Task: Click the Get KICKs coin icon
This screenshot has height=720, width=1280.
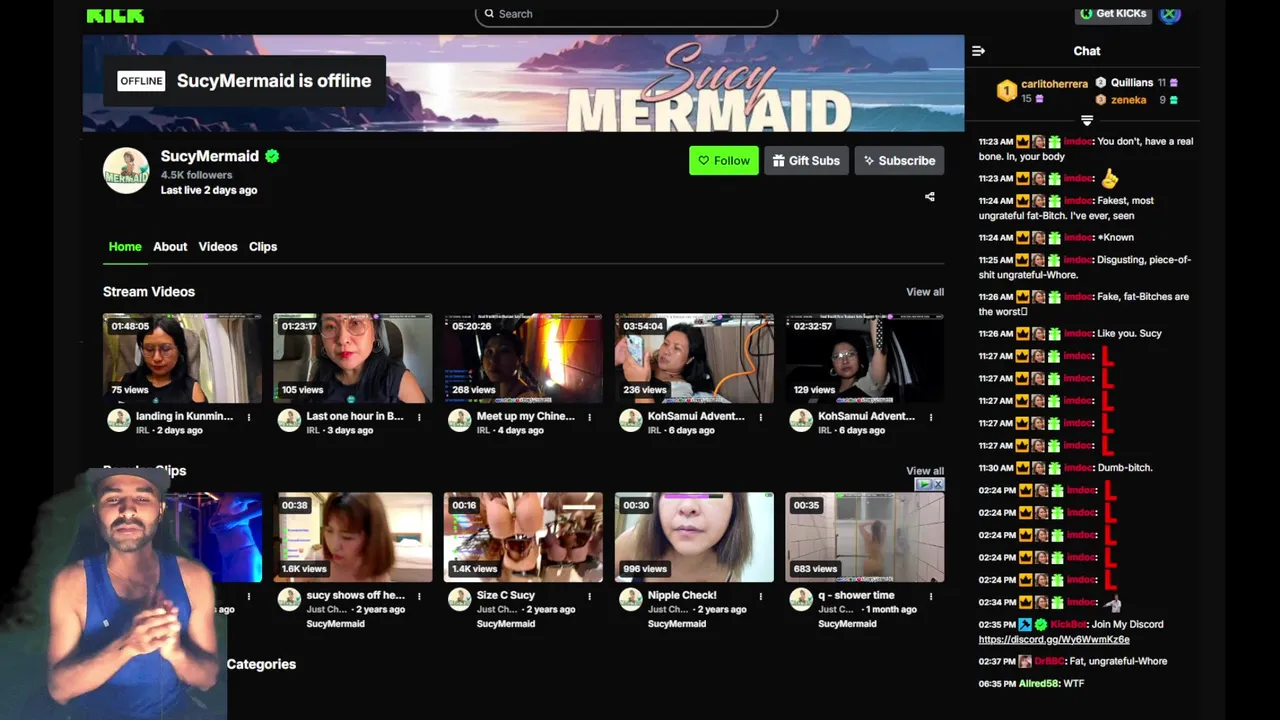Action: [1086, 14]
